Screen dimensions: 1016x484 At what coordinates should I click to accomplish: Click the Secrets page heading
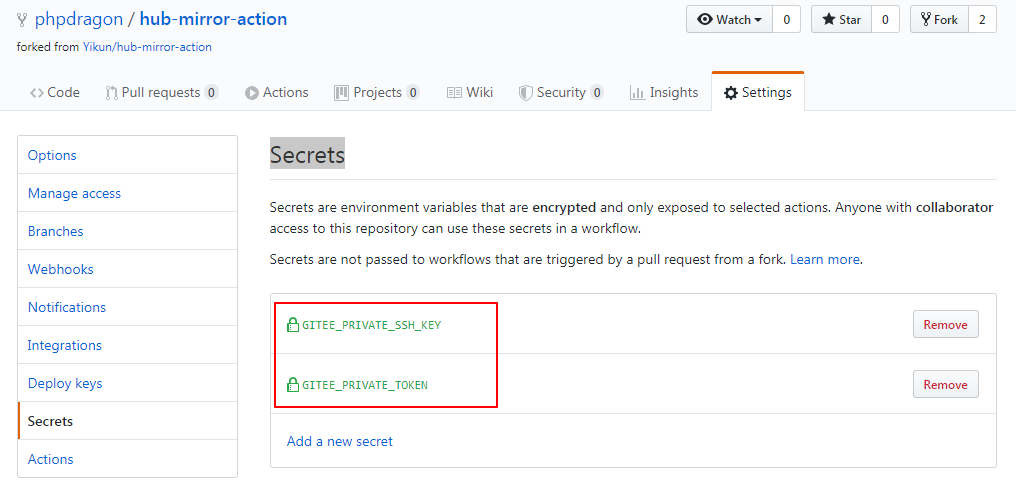pyautogui.click(x=307, y=155)
